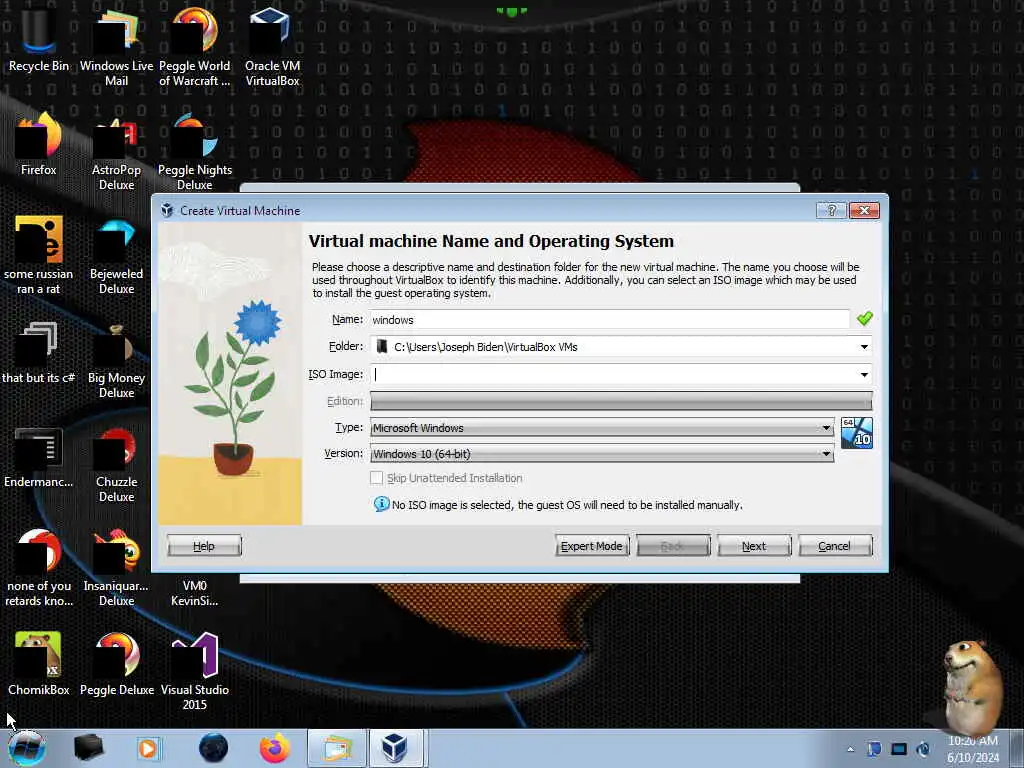Click the flag tray icon
1024x768 pixels.
(874, 749)
